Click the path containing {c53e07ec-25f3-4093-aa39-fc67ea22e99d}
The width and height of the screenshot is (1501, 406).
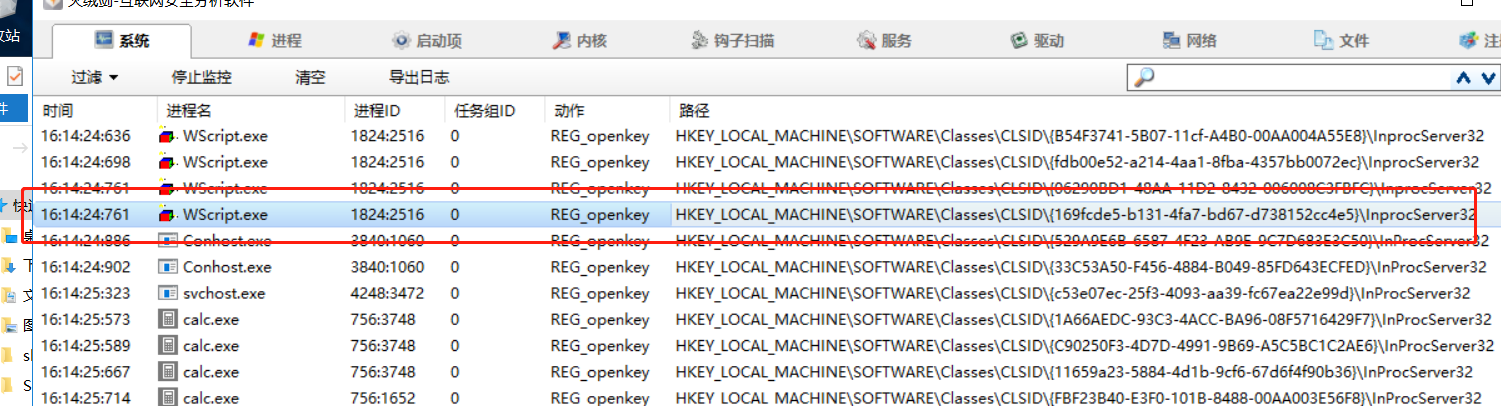pyautogui.click(x=1072, y=293)
